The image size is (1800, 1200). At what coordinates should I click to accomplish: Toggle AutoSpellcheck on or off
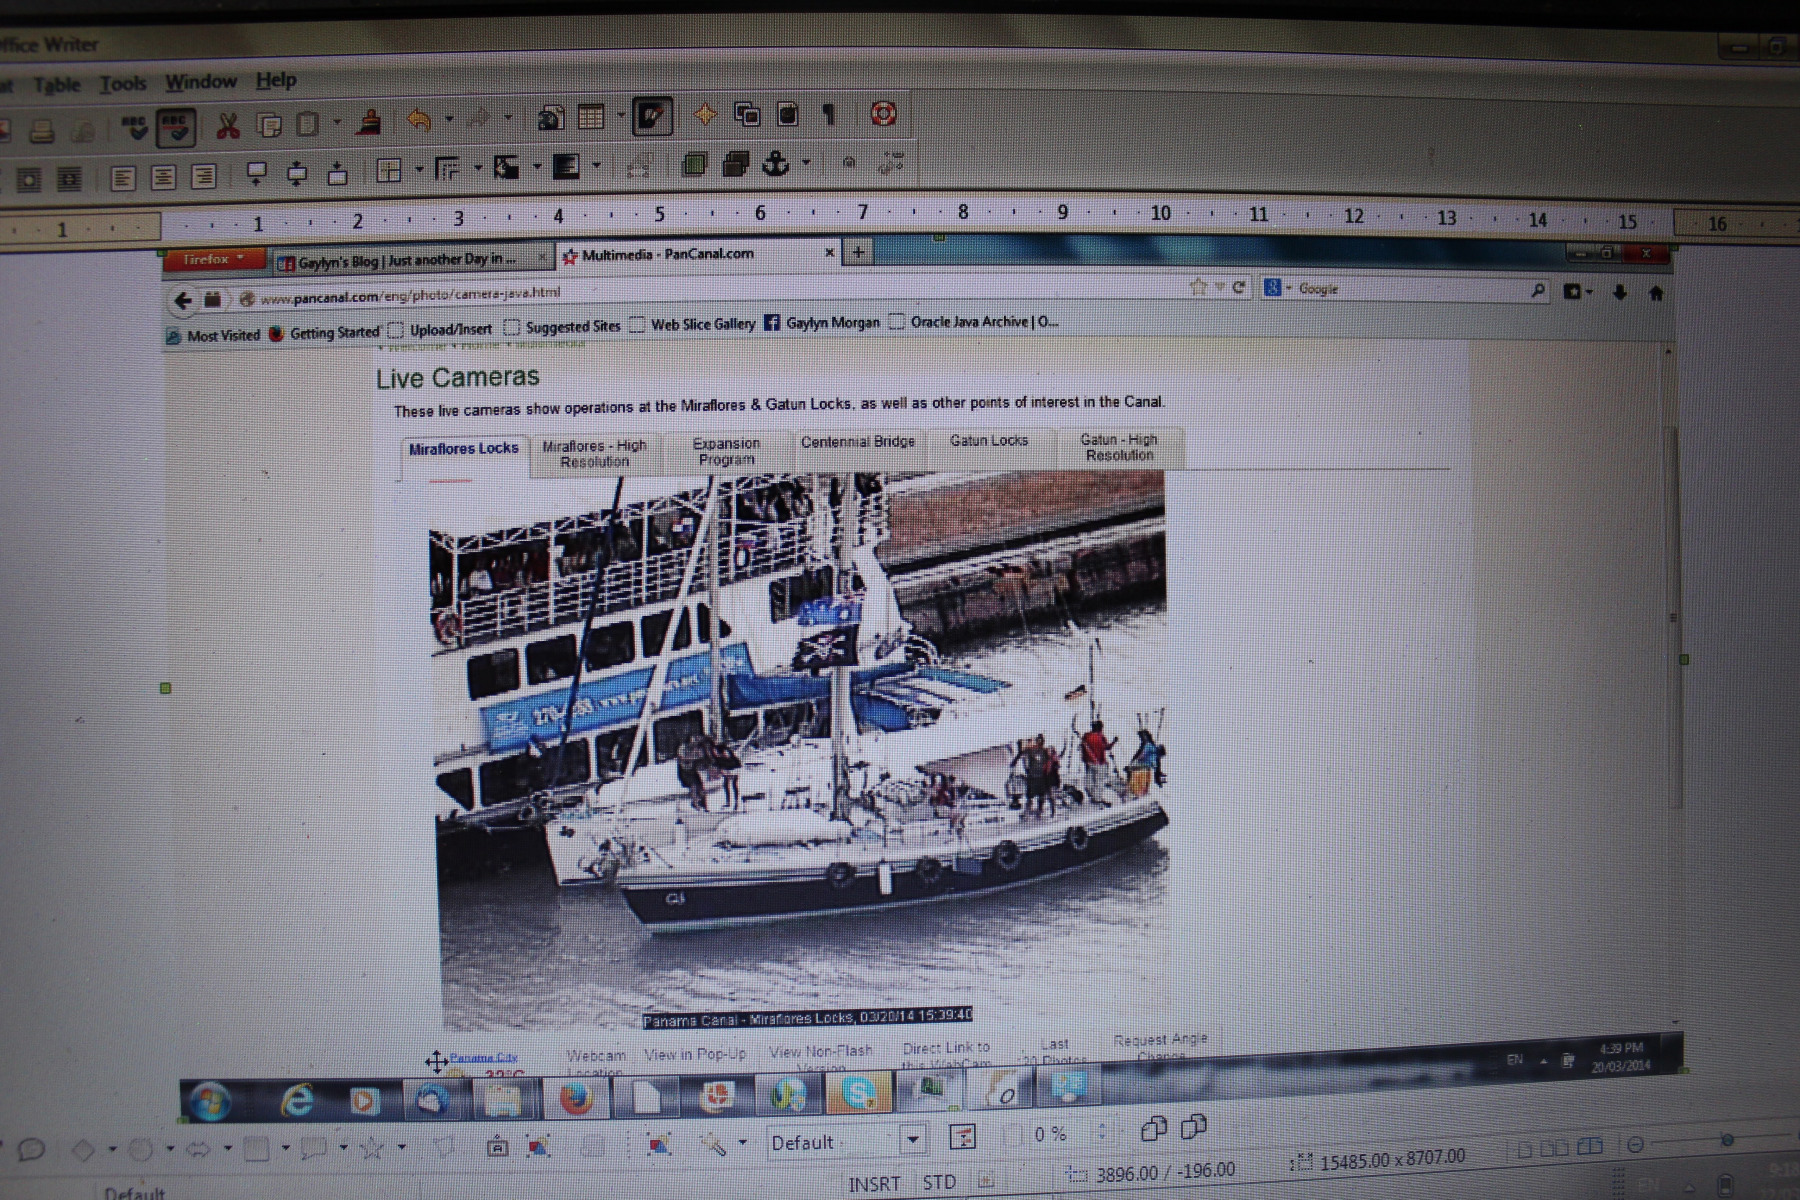176,127
